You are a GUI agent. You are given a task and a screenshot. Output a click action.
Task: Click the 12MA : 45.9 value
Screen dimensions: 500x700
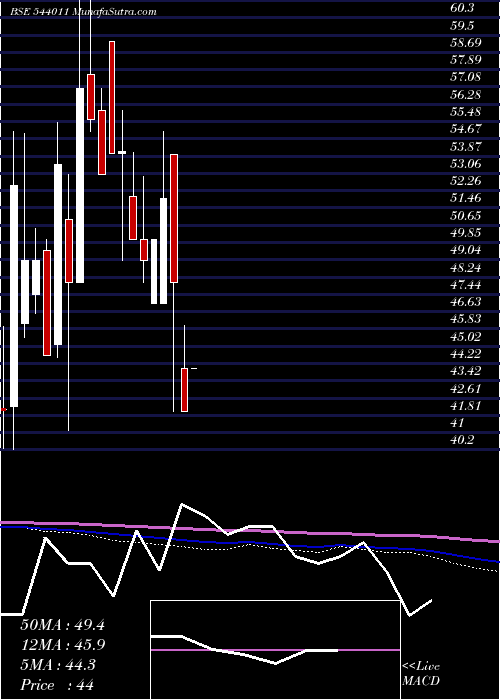62,645
